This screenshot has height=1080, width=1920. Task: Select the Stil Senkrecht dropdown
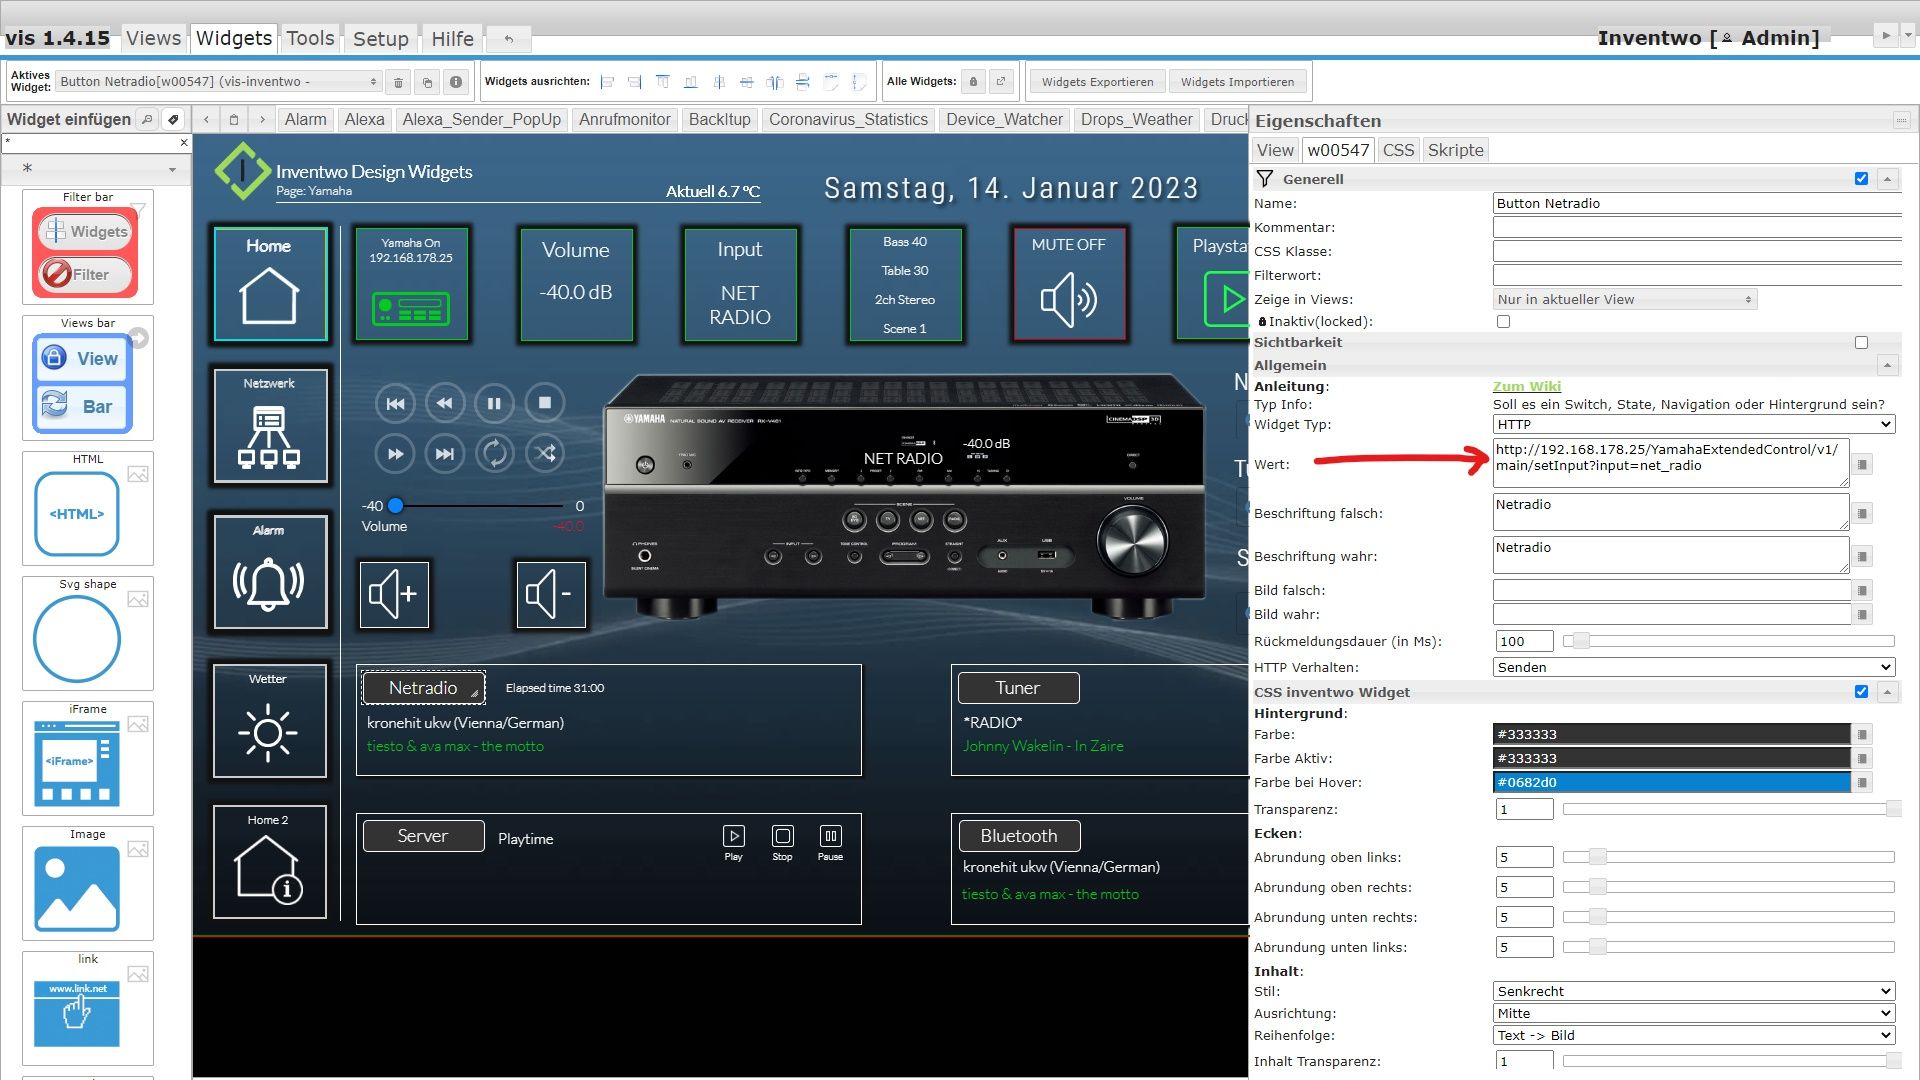(1693, 990)
